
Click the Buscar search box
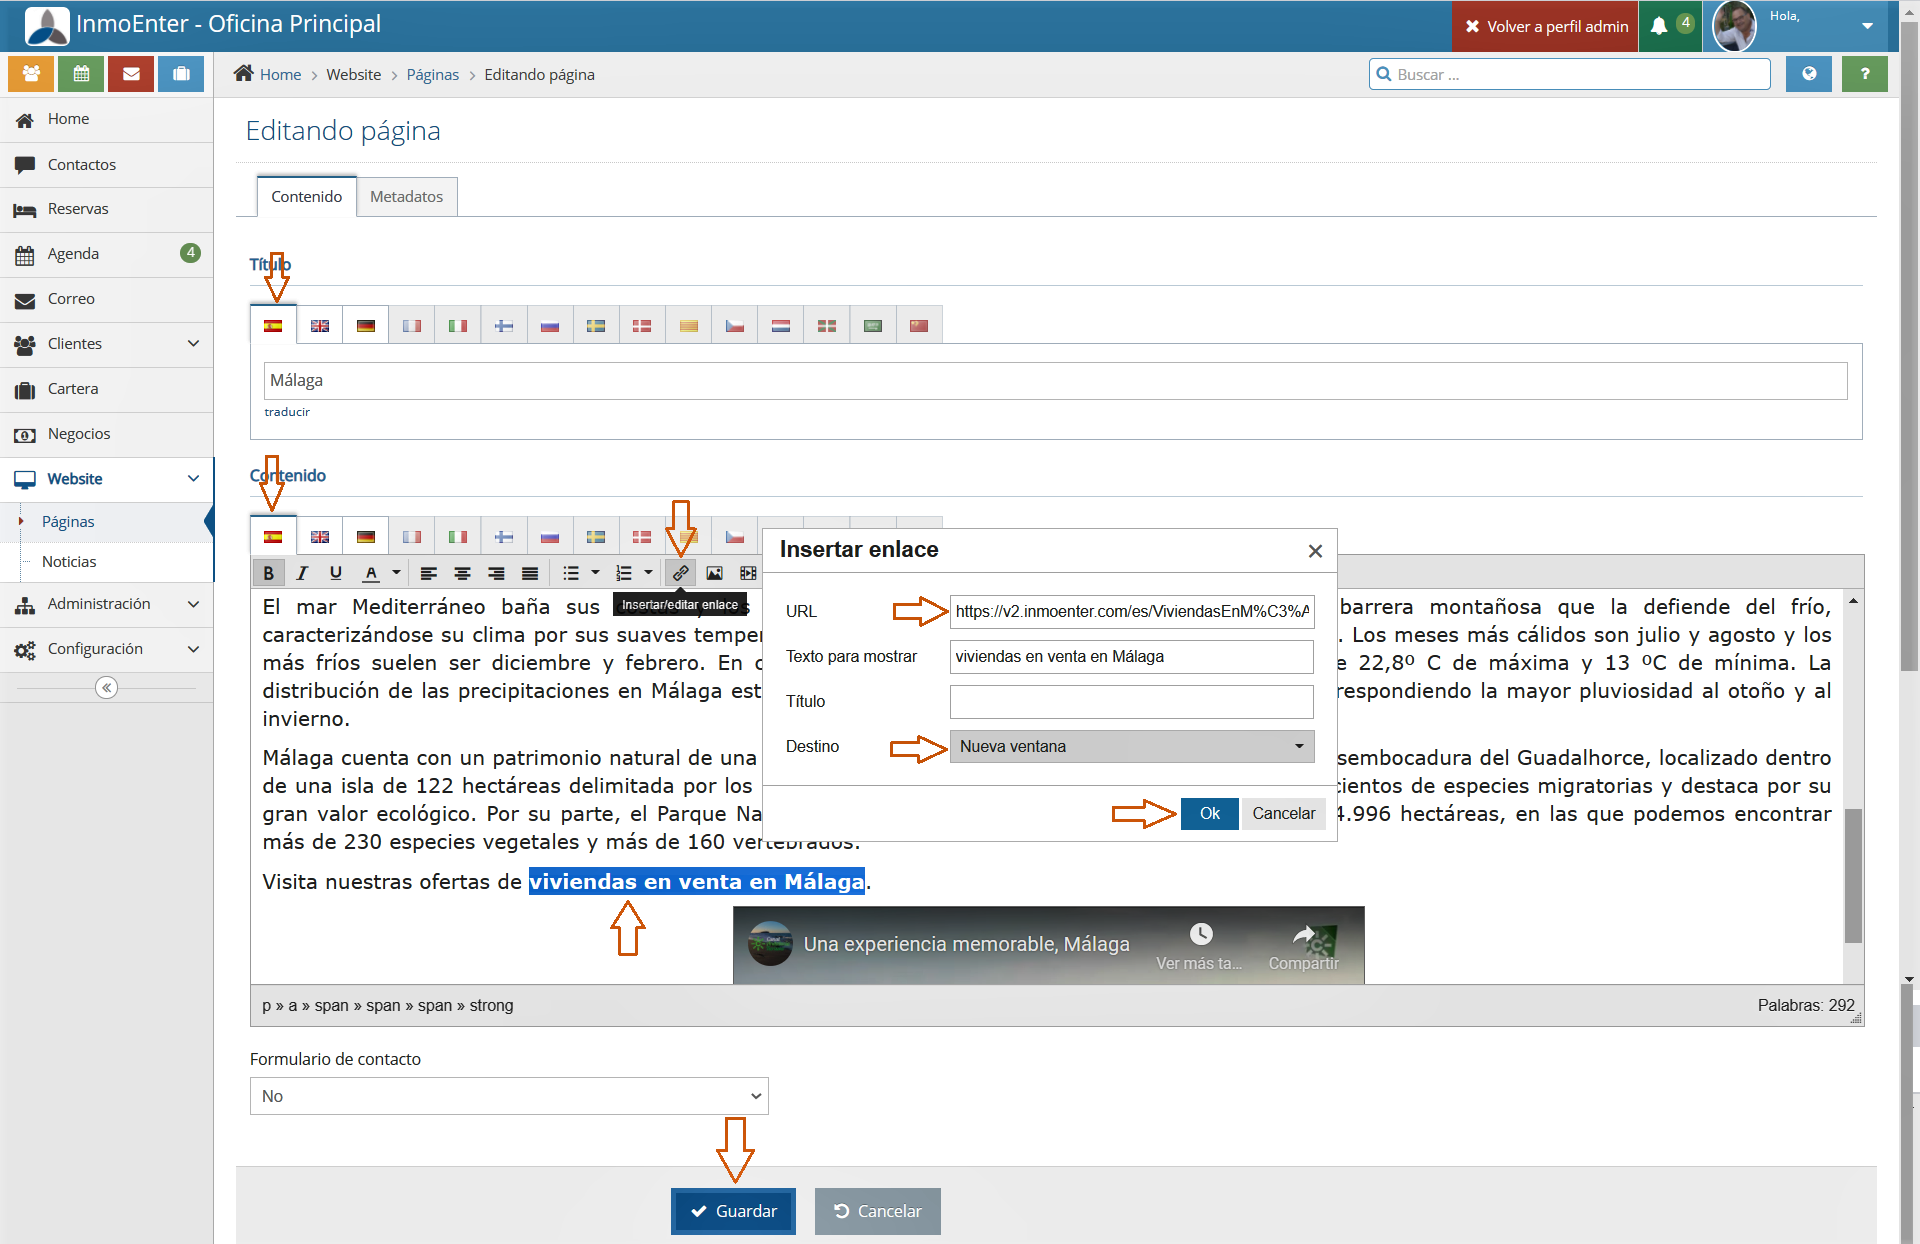[1569, 74]
